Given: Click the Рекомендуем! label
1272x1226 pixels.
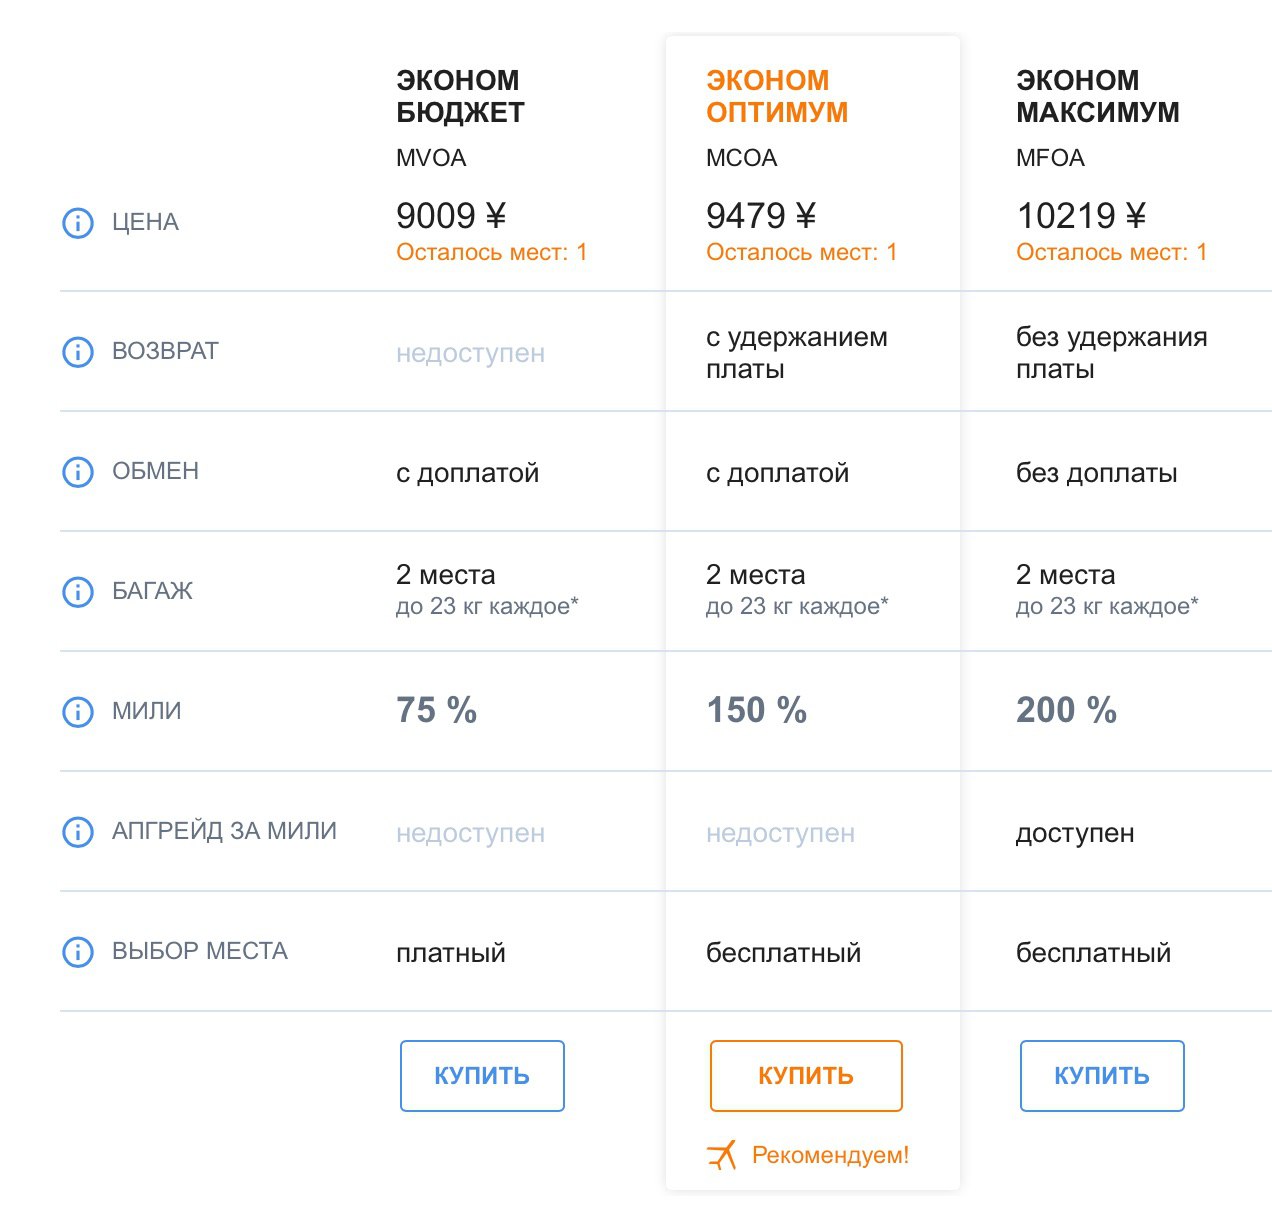Looking at the screenshot, I should coord(831,1155).
